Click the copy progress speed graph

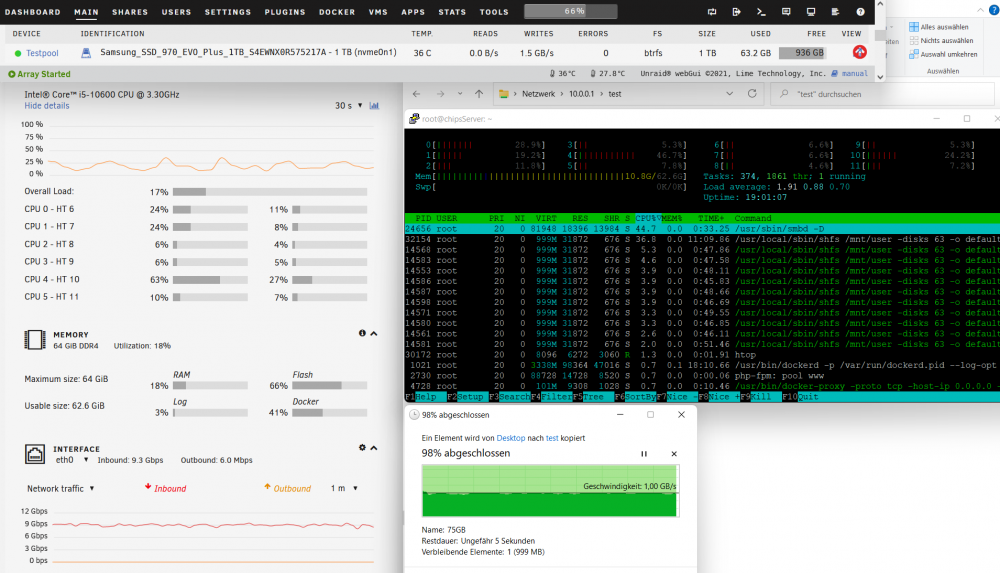550,490
